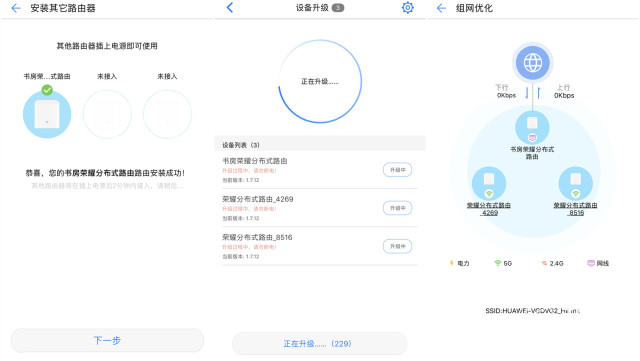Select 书房荣耀分布式路由 in device list
The width and height of the screenshot is (640, 361).
click(x=320, y=170)
